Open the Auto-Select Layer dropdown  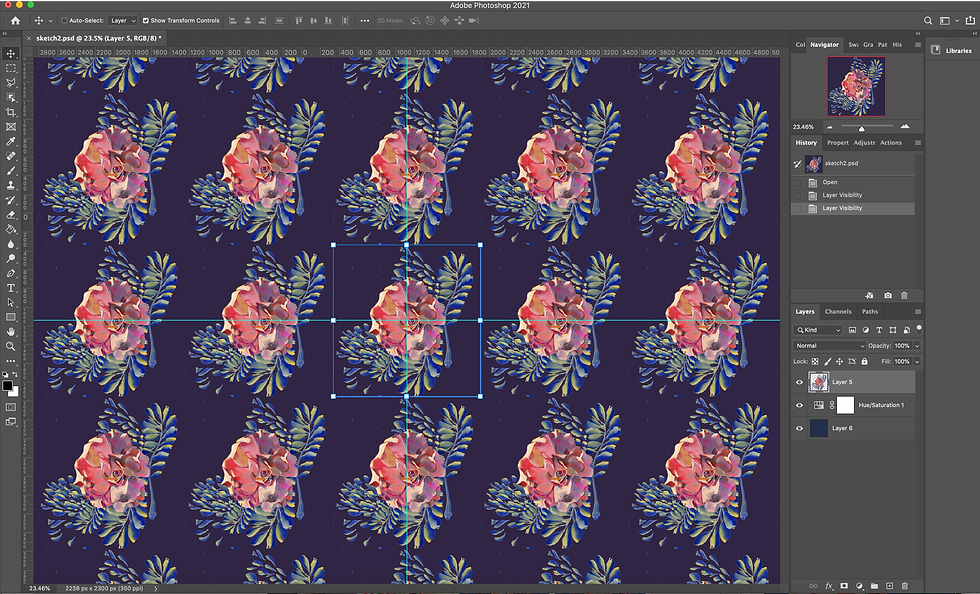pos(122,21)
